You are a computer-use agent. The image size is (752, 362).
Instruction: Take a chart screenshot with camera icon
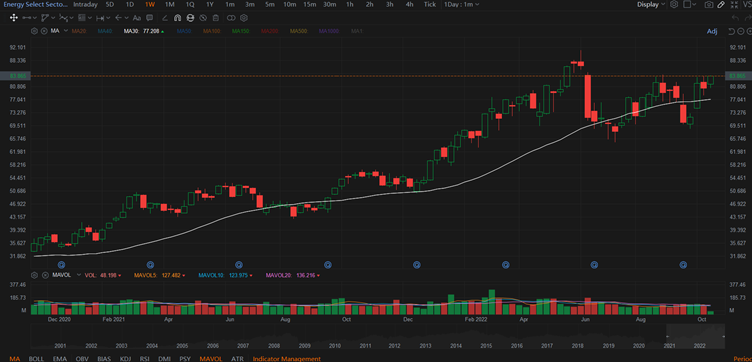709,4
